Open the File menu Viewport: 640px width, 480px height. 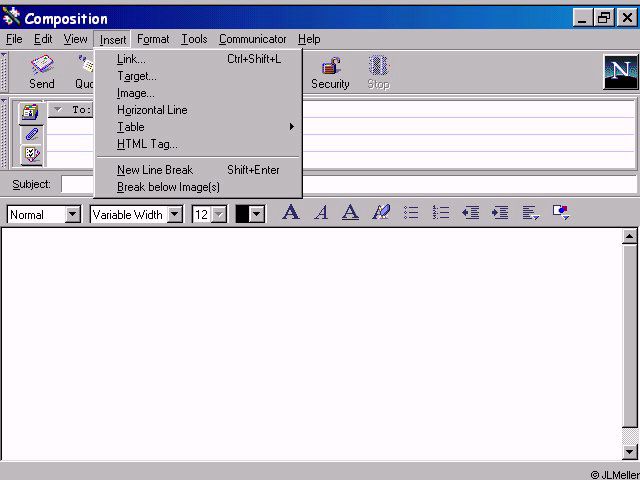(14, 39)
